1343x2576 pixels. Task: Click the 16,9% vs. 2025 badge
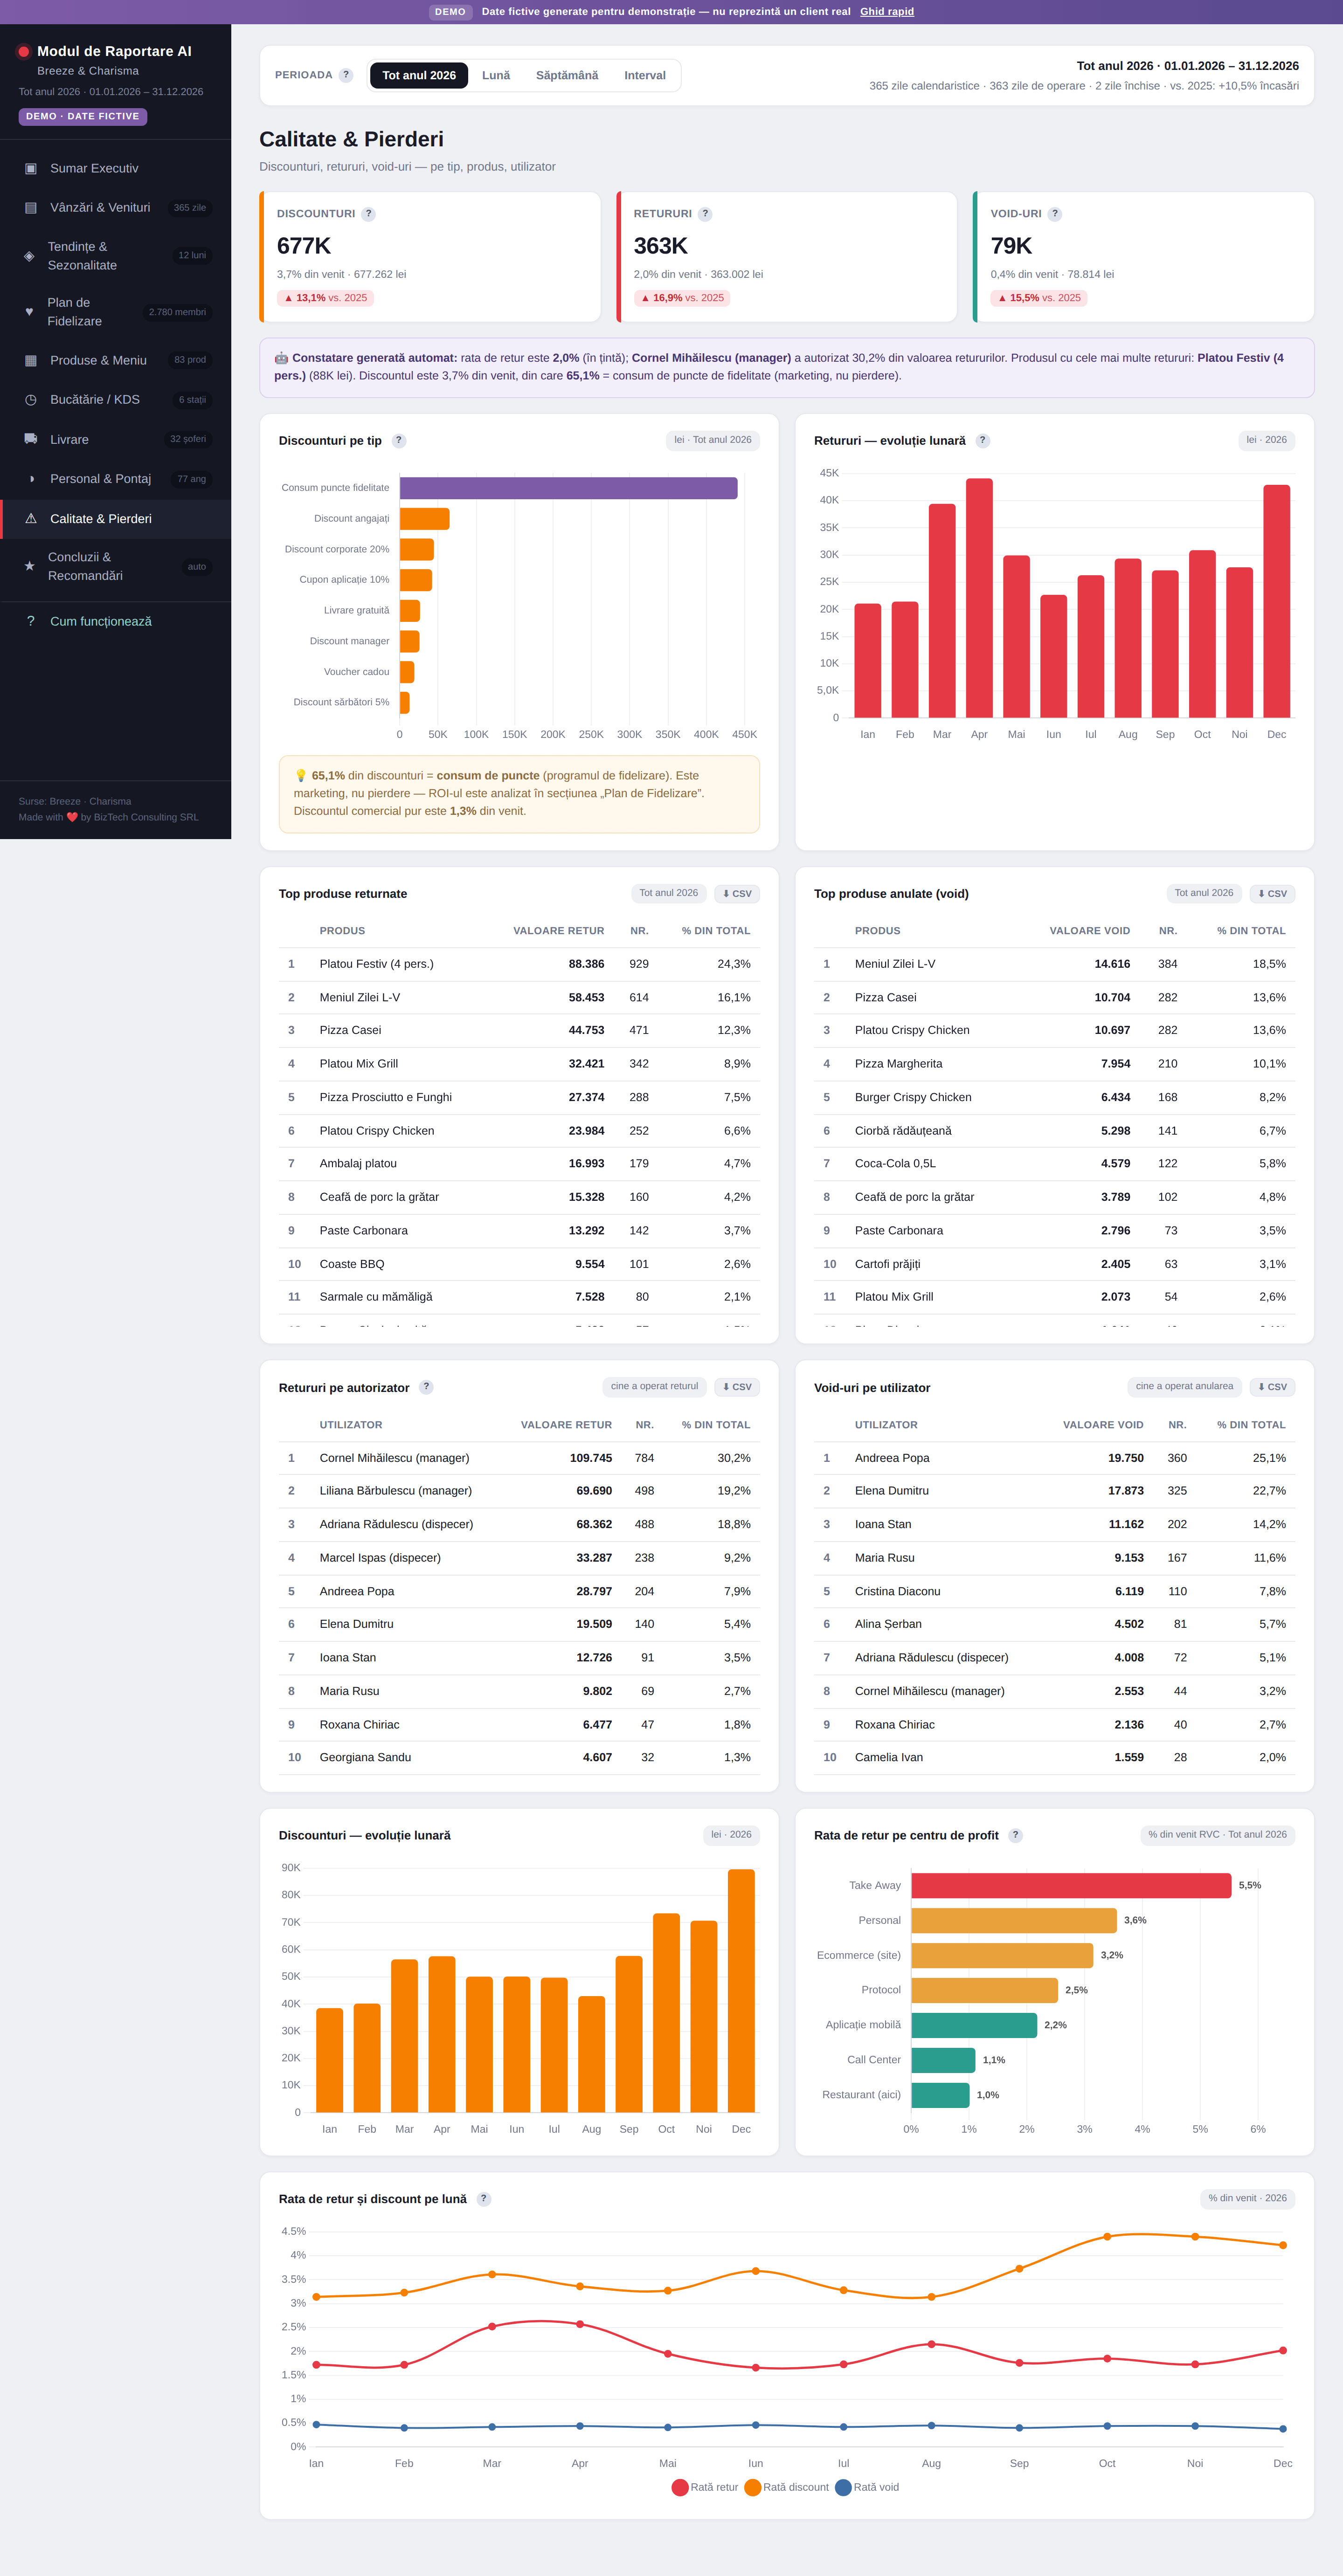point(682,298)
